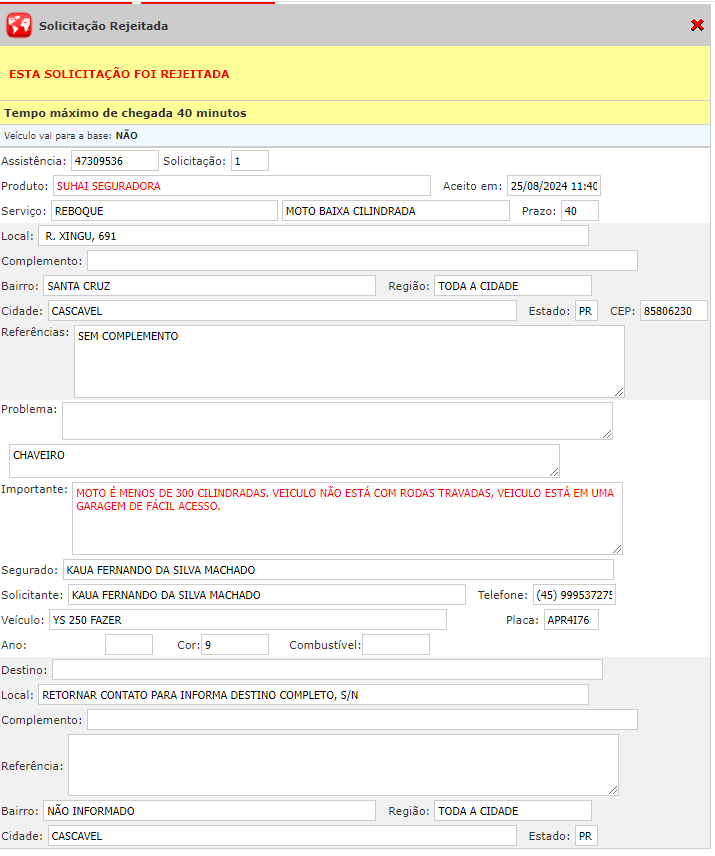Select the empty destination Complemento field
The width and height of the screenshot is (715, 856).
point(362,720)
